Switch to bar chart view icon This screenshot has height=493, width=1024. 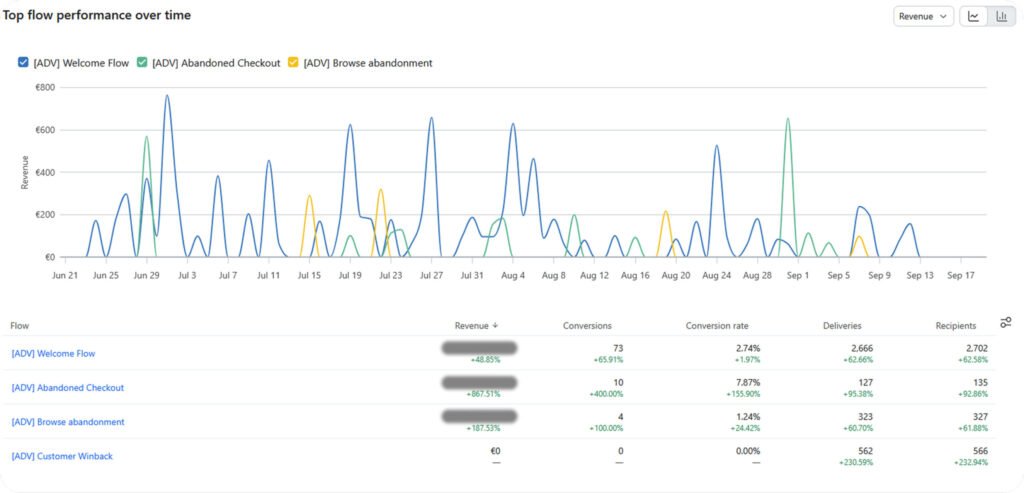(x=1001, y=17)
